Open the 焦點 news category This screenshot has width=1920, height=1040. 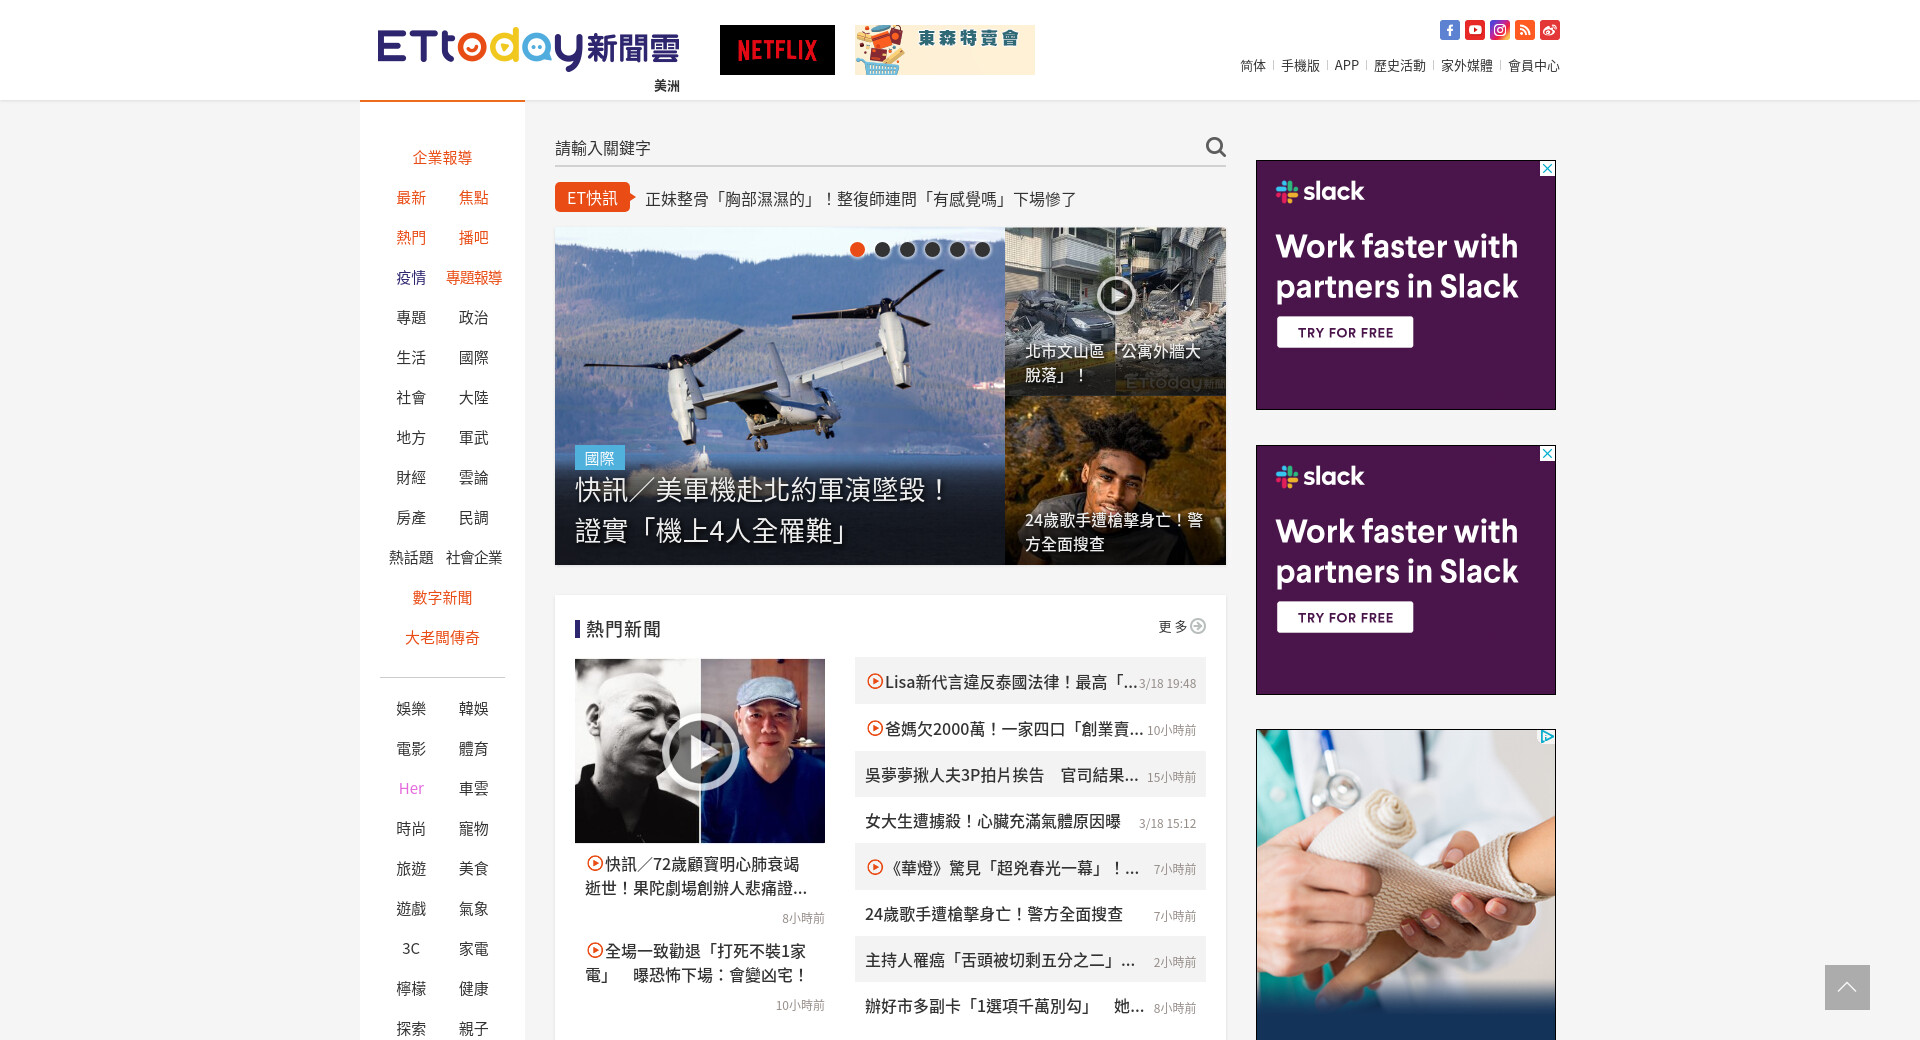tap(474, 198)
